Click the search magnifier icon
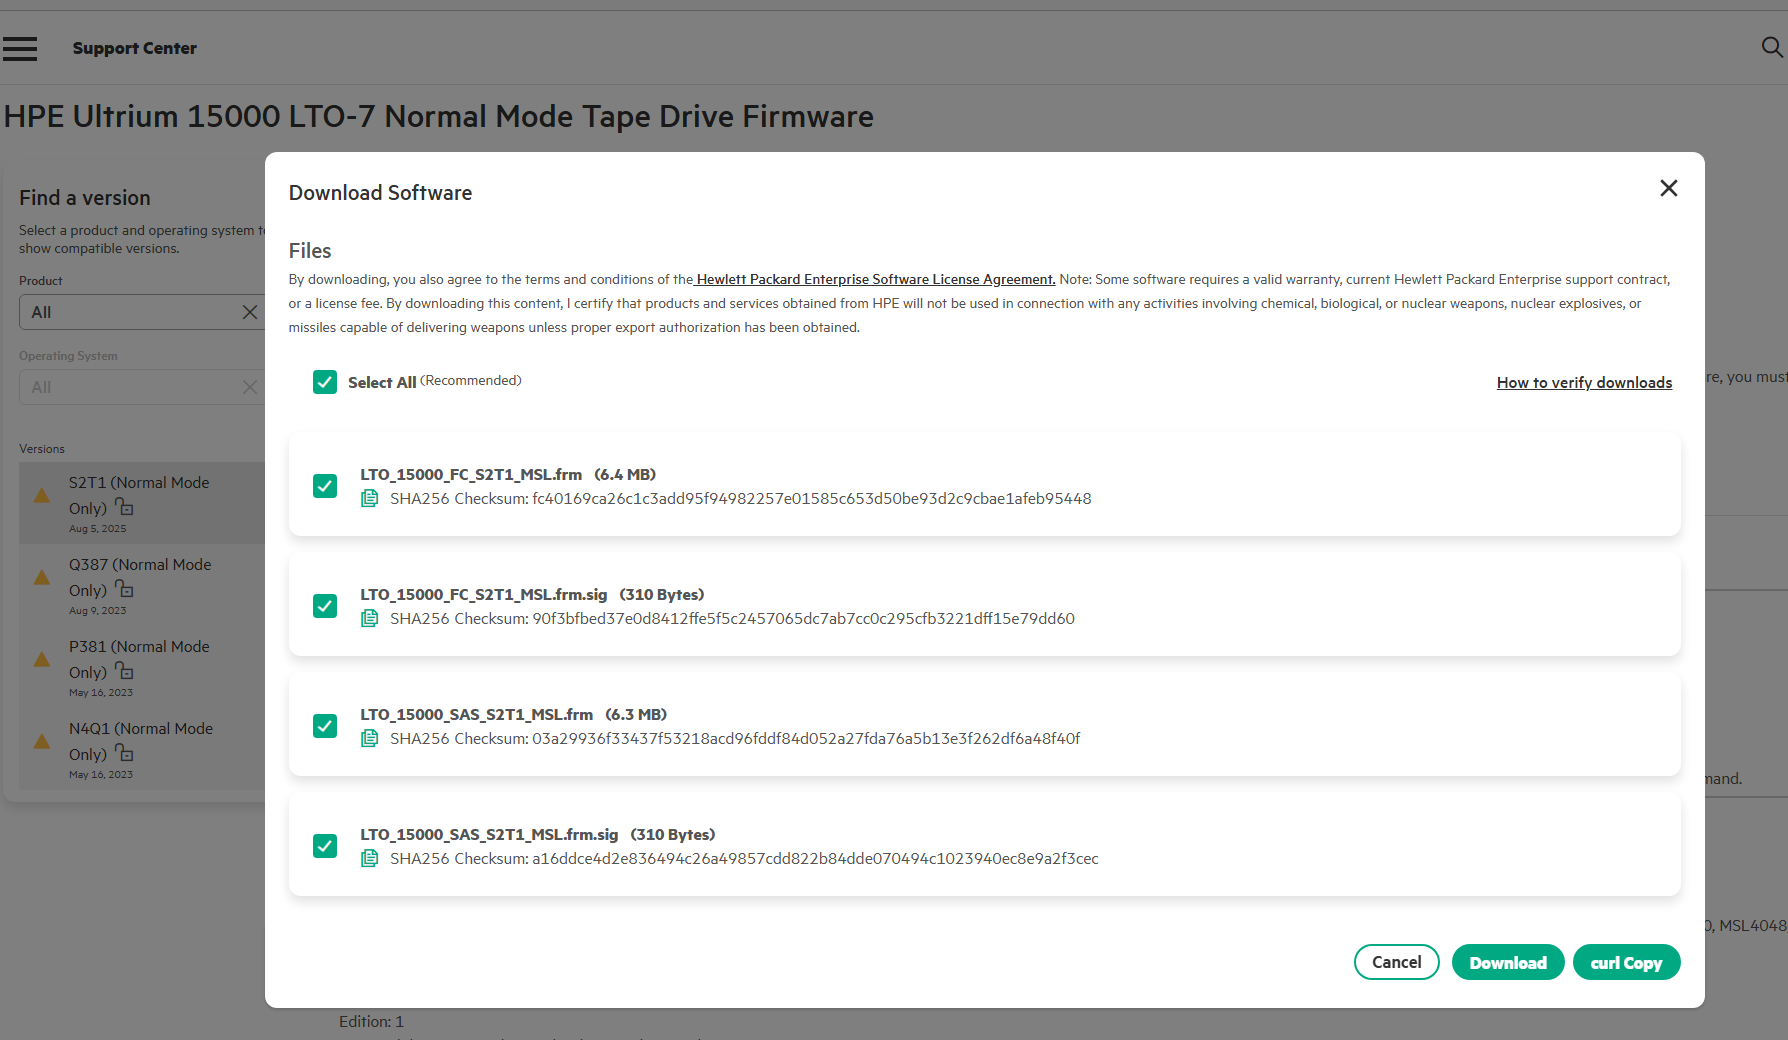Screen dimensions: 1788x1040 1771,47
